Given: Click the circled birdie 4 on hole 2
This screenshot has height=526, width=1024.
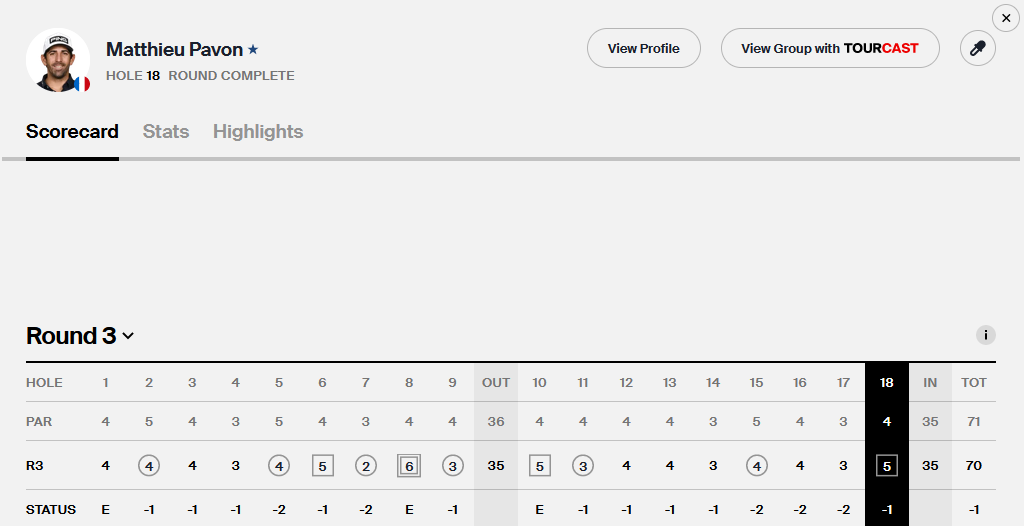Looking at the screenshot, I should pos(149,465).
